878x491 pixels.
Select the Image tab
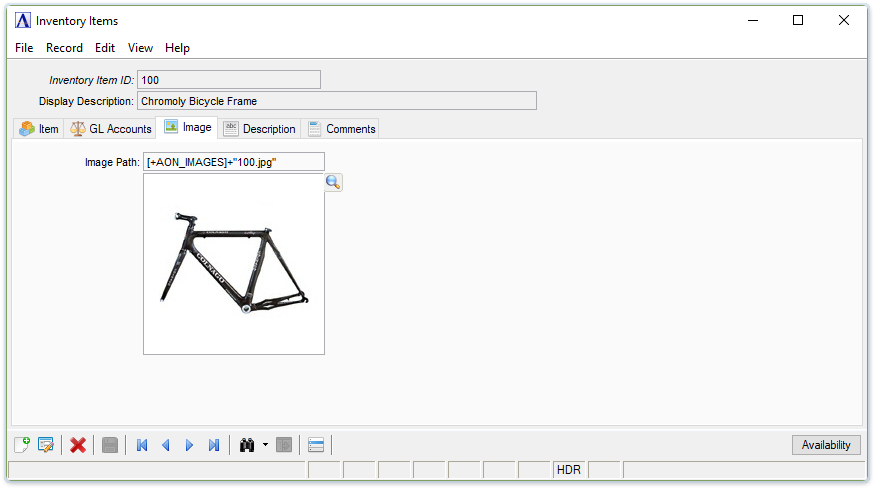coord(188,127)
